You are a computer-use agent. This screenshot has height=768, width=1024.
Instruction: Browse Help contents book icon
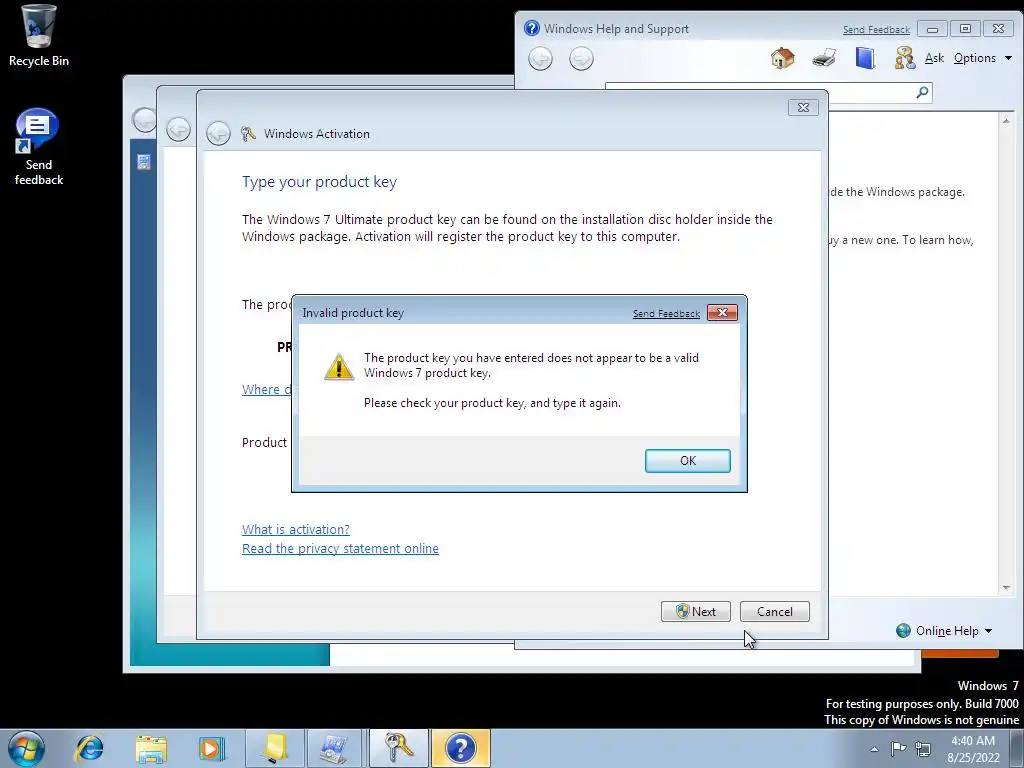click(865, 58)
